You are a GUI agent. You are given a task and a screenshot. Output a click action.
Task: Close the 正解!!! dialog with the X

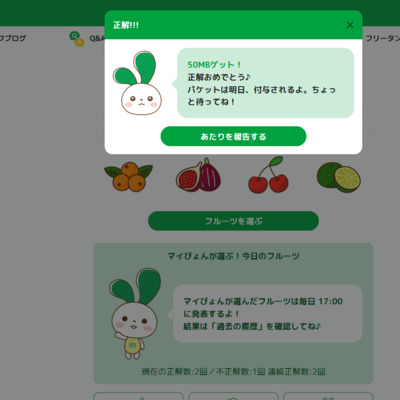(350, 25)
